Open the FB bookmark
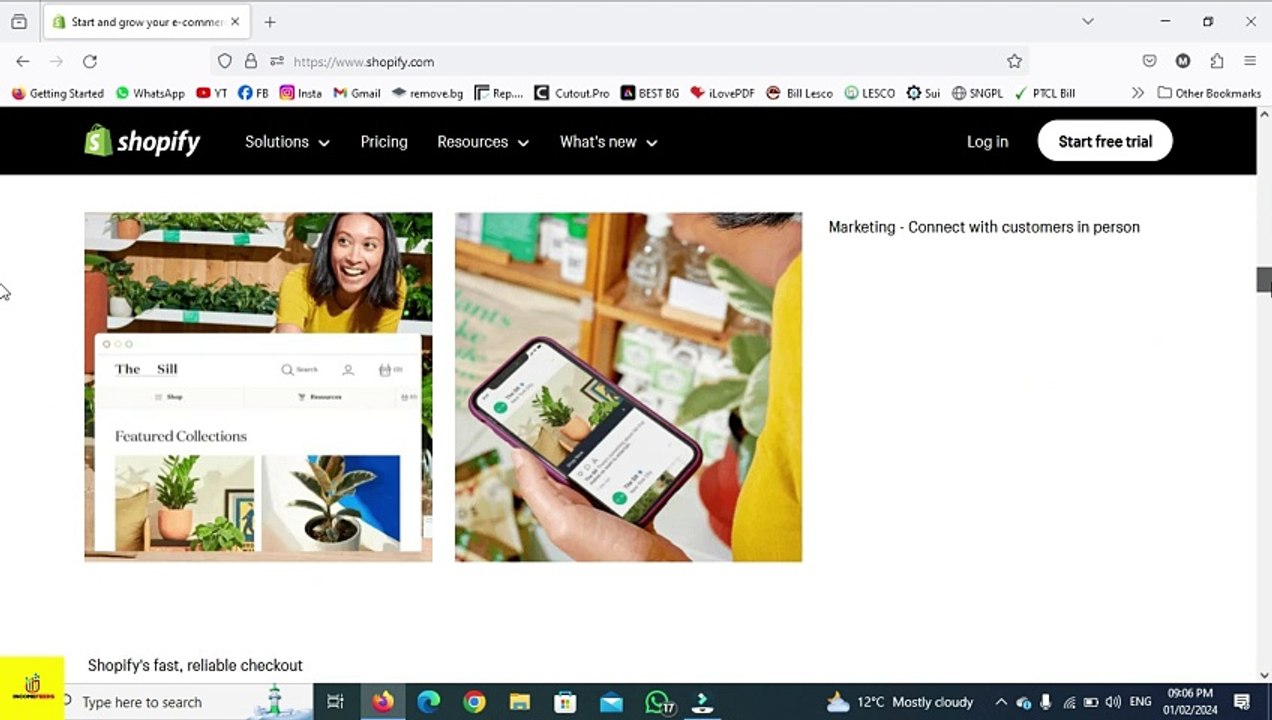 254,93
